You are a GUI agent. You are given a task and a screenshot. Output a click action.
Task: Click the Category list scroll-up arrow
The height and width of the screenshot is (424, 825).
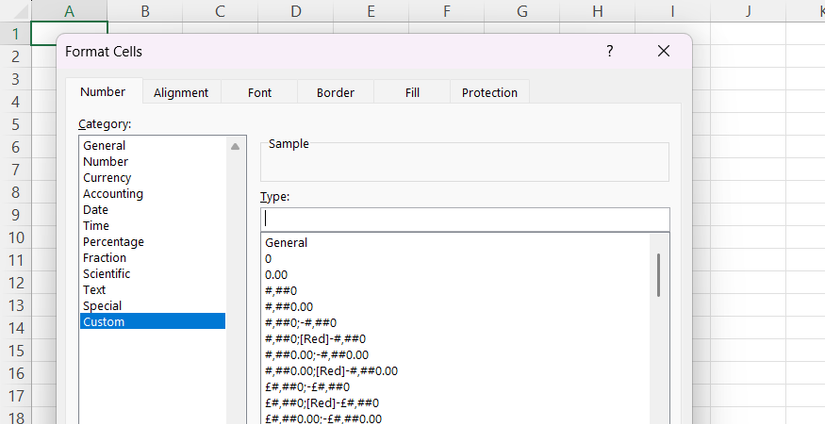235,147
